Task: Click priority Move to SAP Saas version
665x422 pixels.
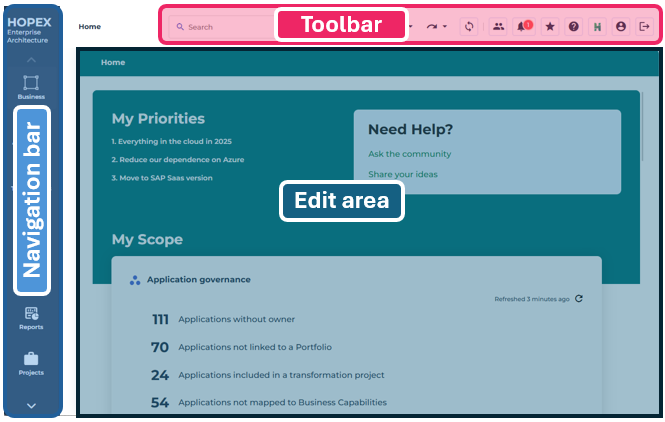Action: pos(162,178)
